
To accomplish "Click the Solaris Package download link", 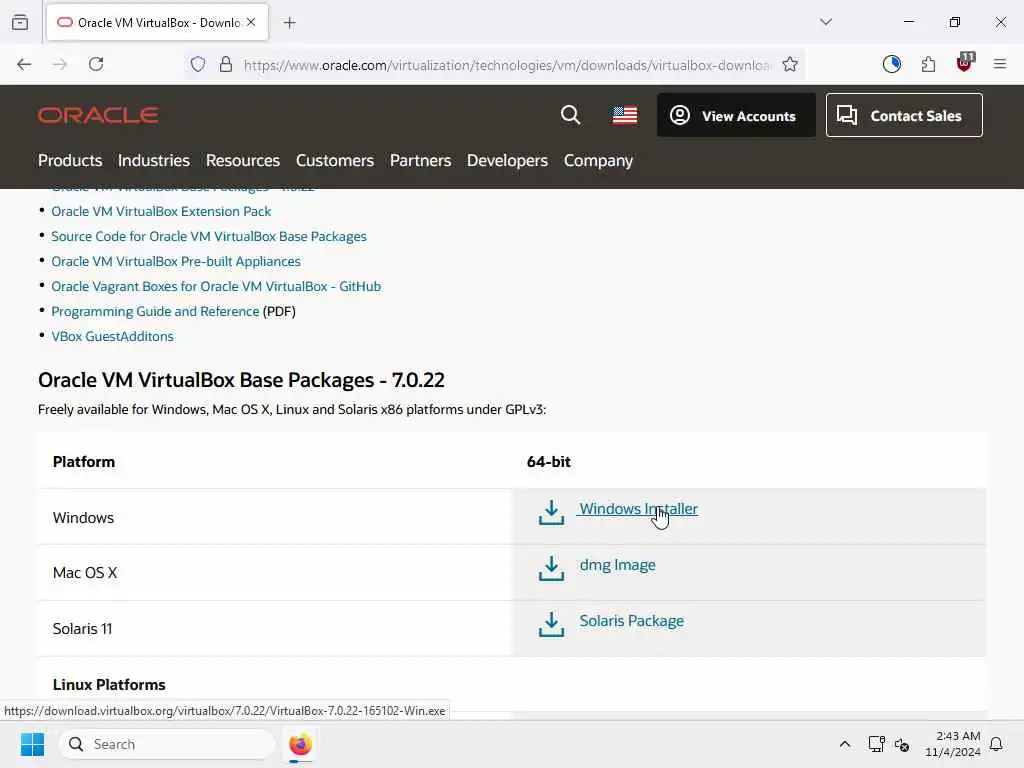I will click(631, 621).
